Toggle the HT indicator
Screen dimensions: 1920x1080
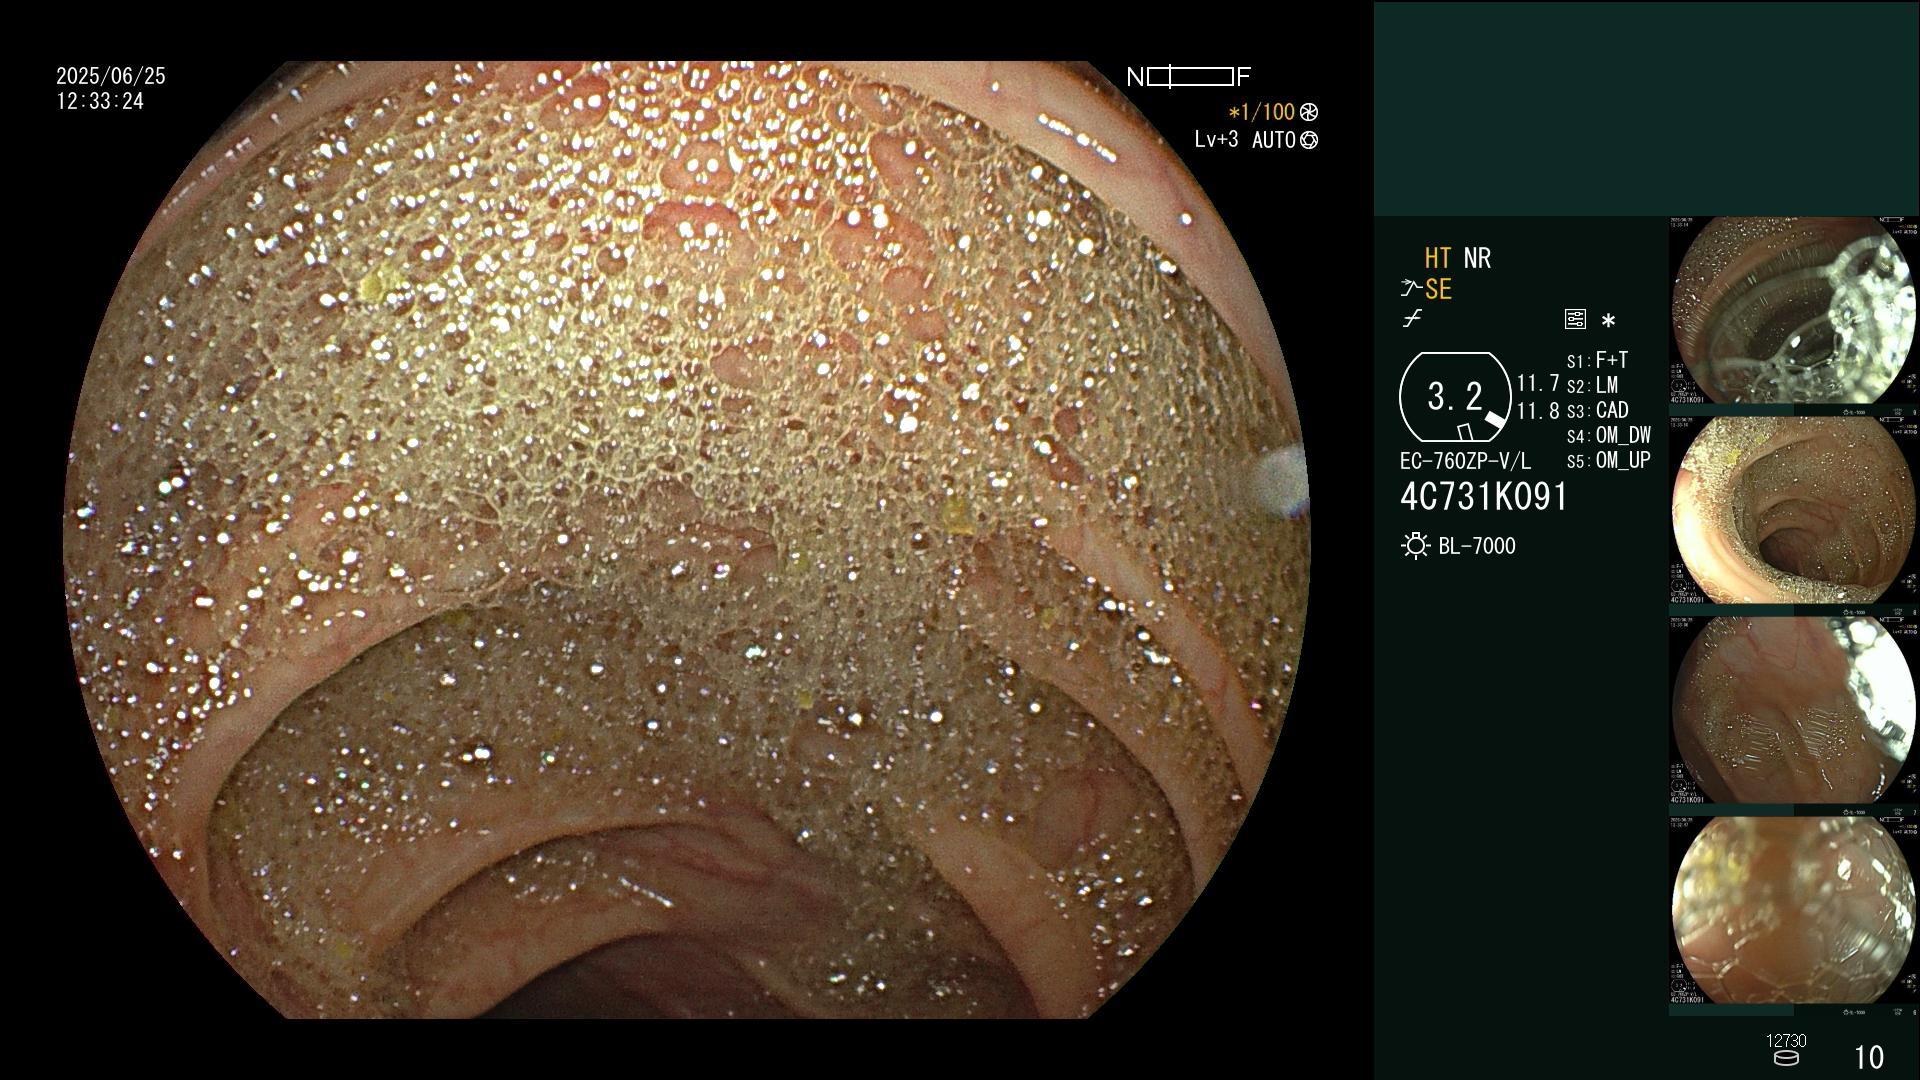coord(1437,258)
